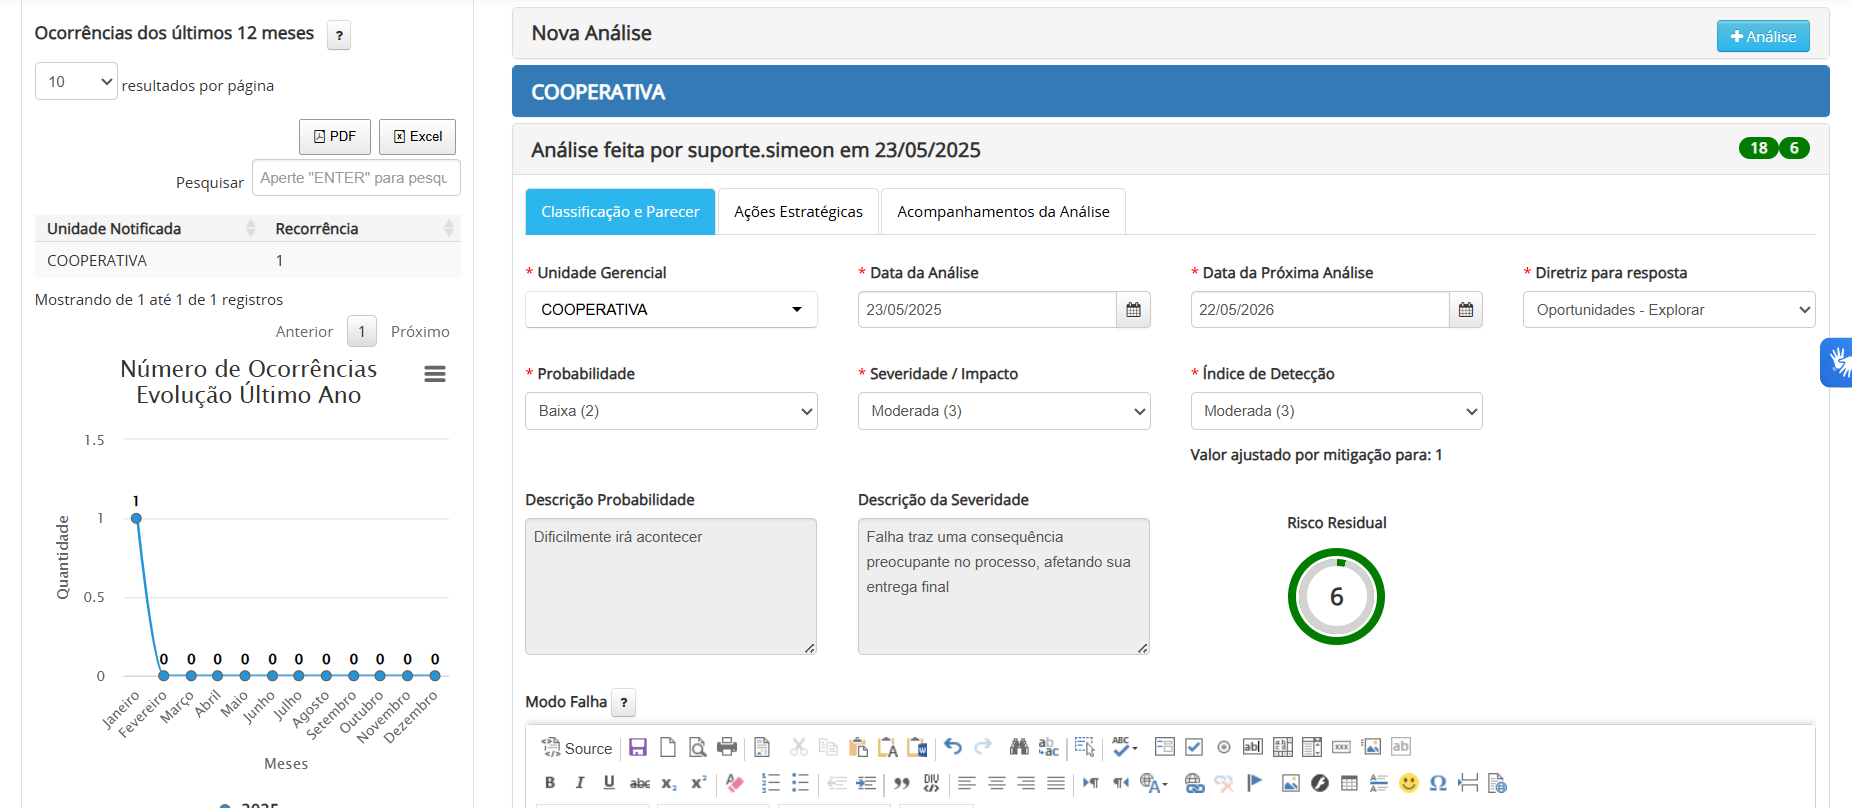Open Acompanhamentos da Análise tab

1003,212
